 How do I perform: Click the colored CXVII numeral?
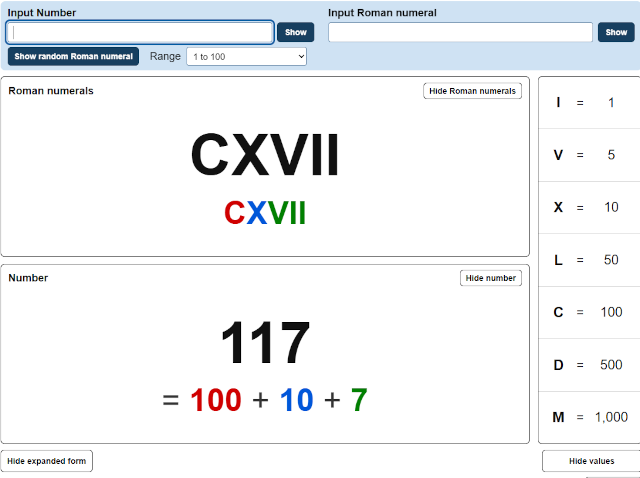[265, 213]
